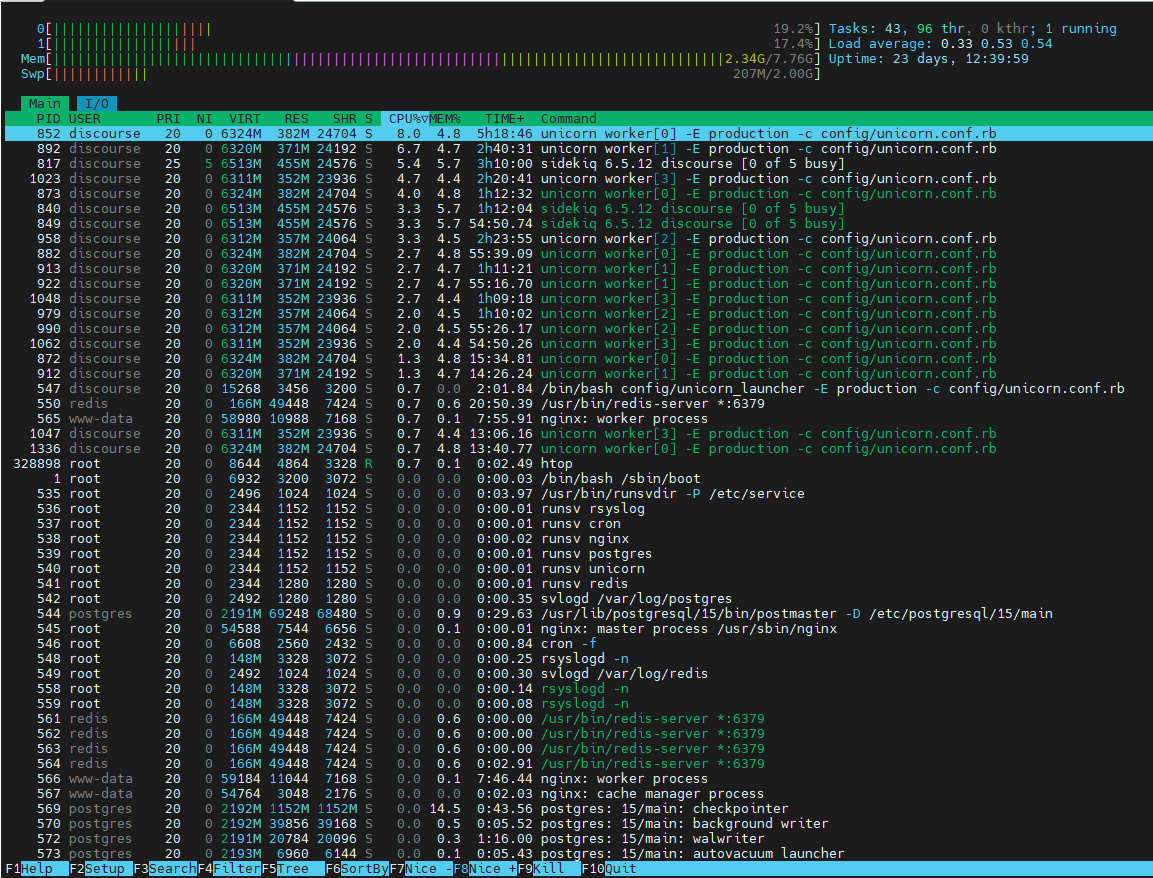Sort by PID column header
This screenshot has height=878, width=1153.
pyautogui.click(x=49, y=118)
